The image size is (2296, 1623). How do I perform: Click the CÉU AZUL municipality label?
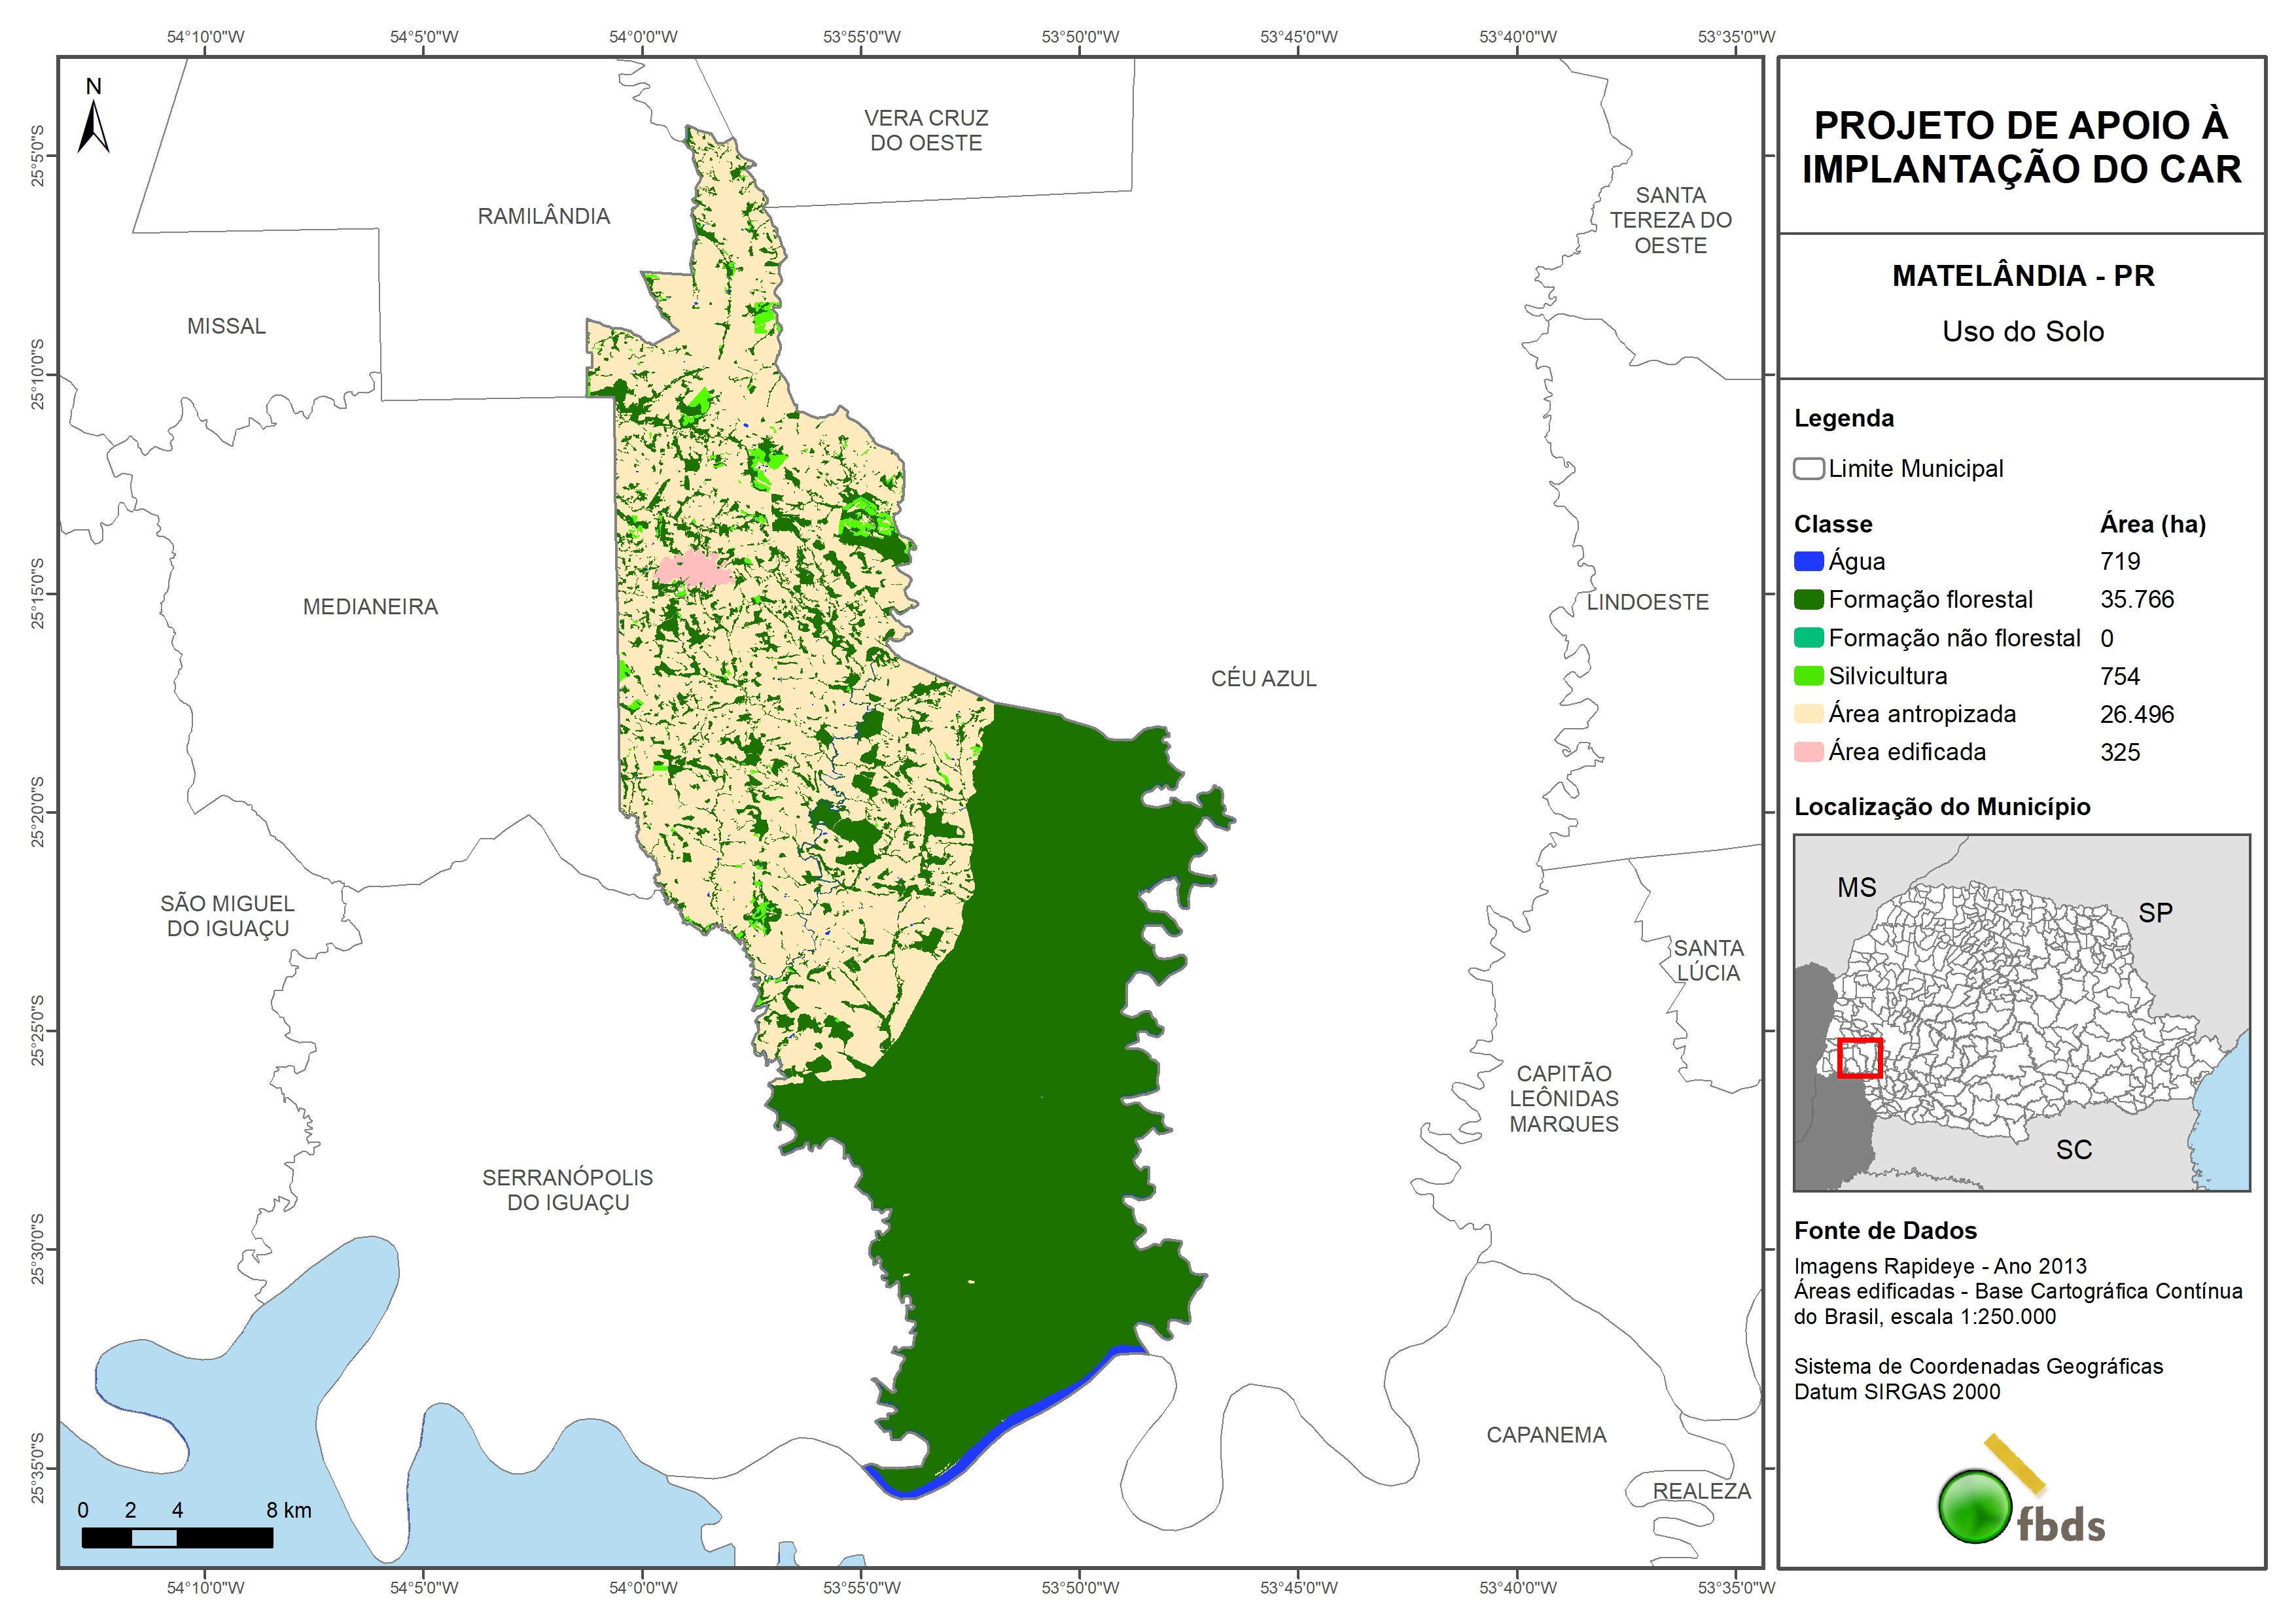click(1263, 679)
